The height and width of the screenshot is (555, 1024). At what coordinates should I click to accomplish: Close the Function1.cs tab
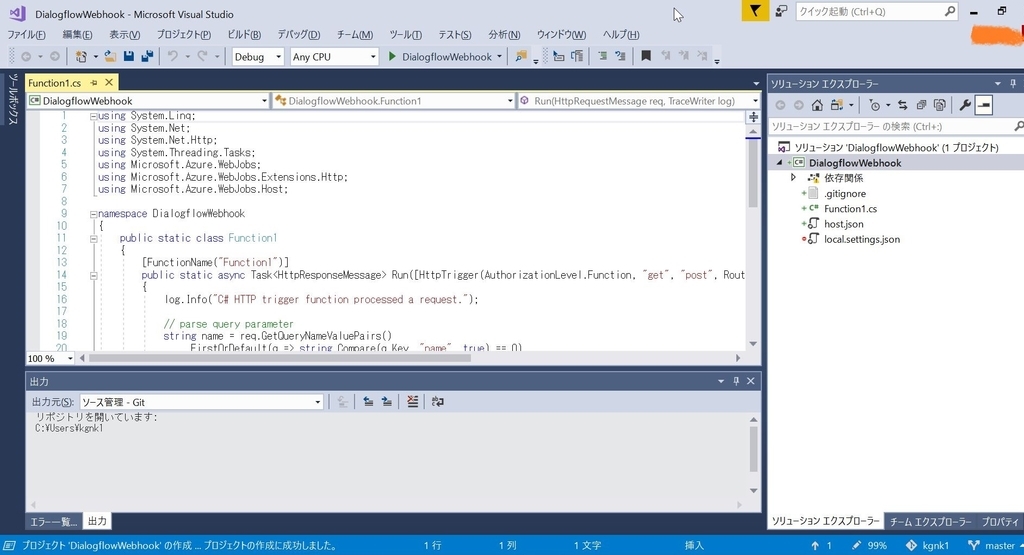tap(109, 82)
